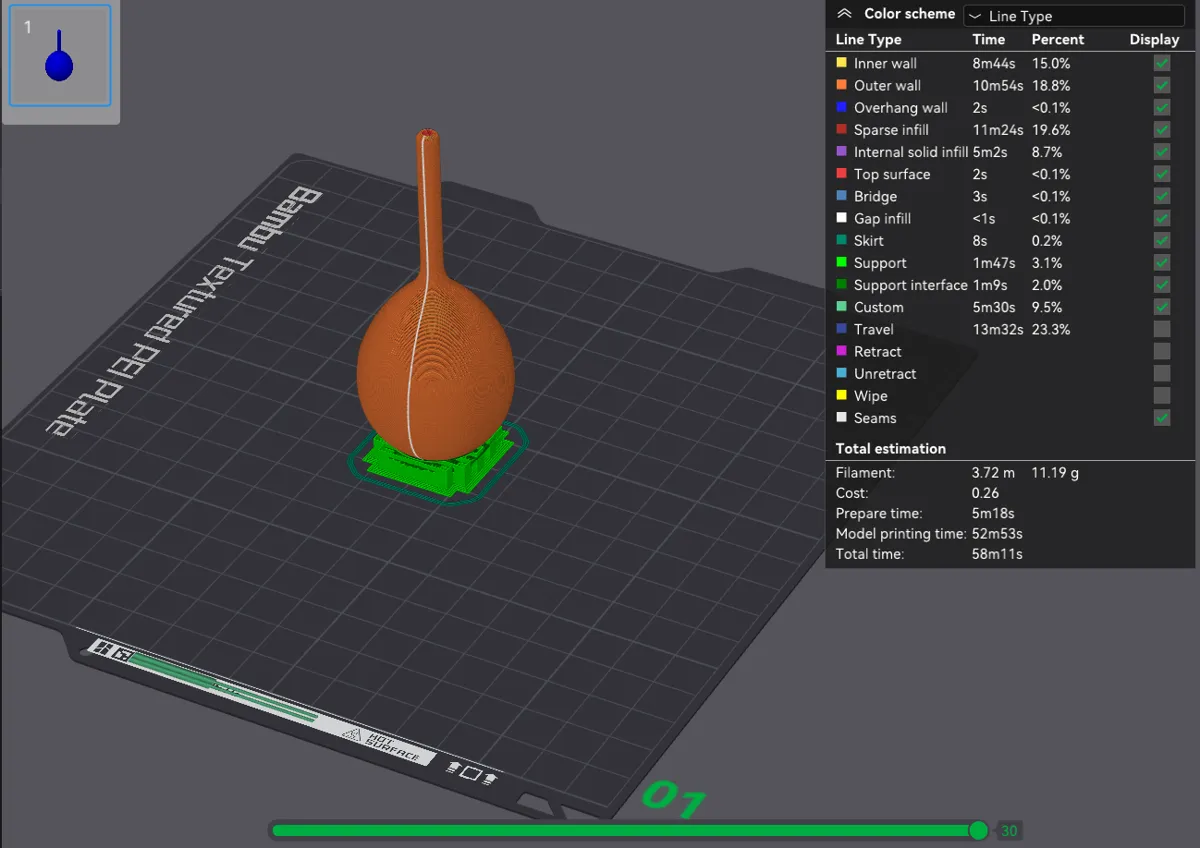Click the Line Type column header
This screenshot has height=848, width=1200.
tap(868, 40)
